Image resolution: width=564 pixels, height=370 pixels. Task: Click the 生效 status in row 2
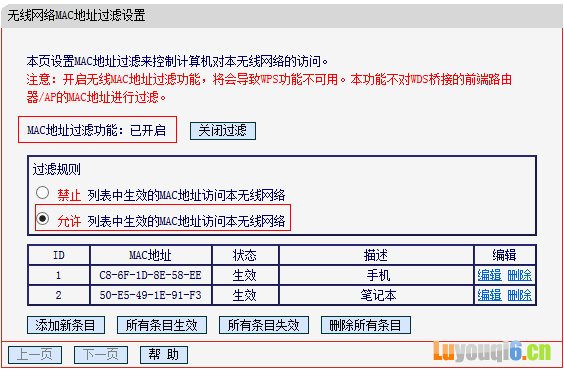pos(245,296)
